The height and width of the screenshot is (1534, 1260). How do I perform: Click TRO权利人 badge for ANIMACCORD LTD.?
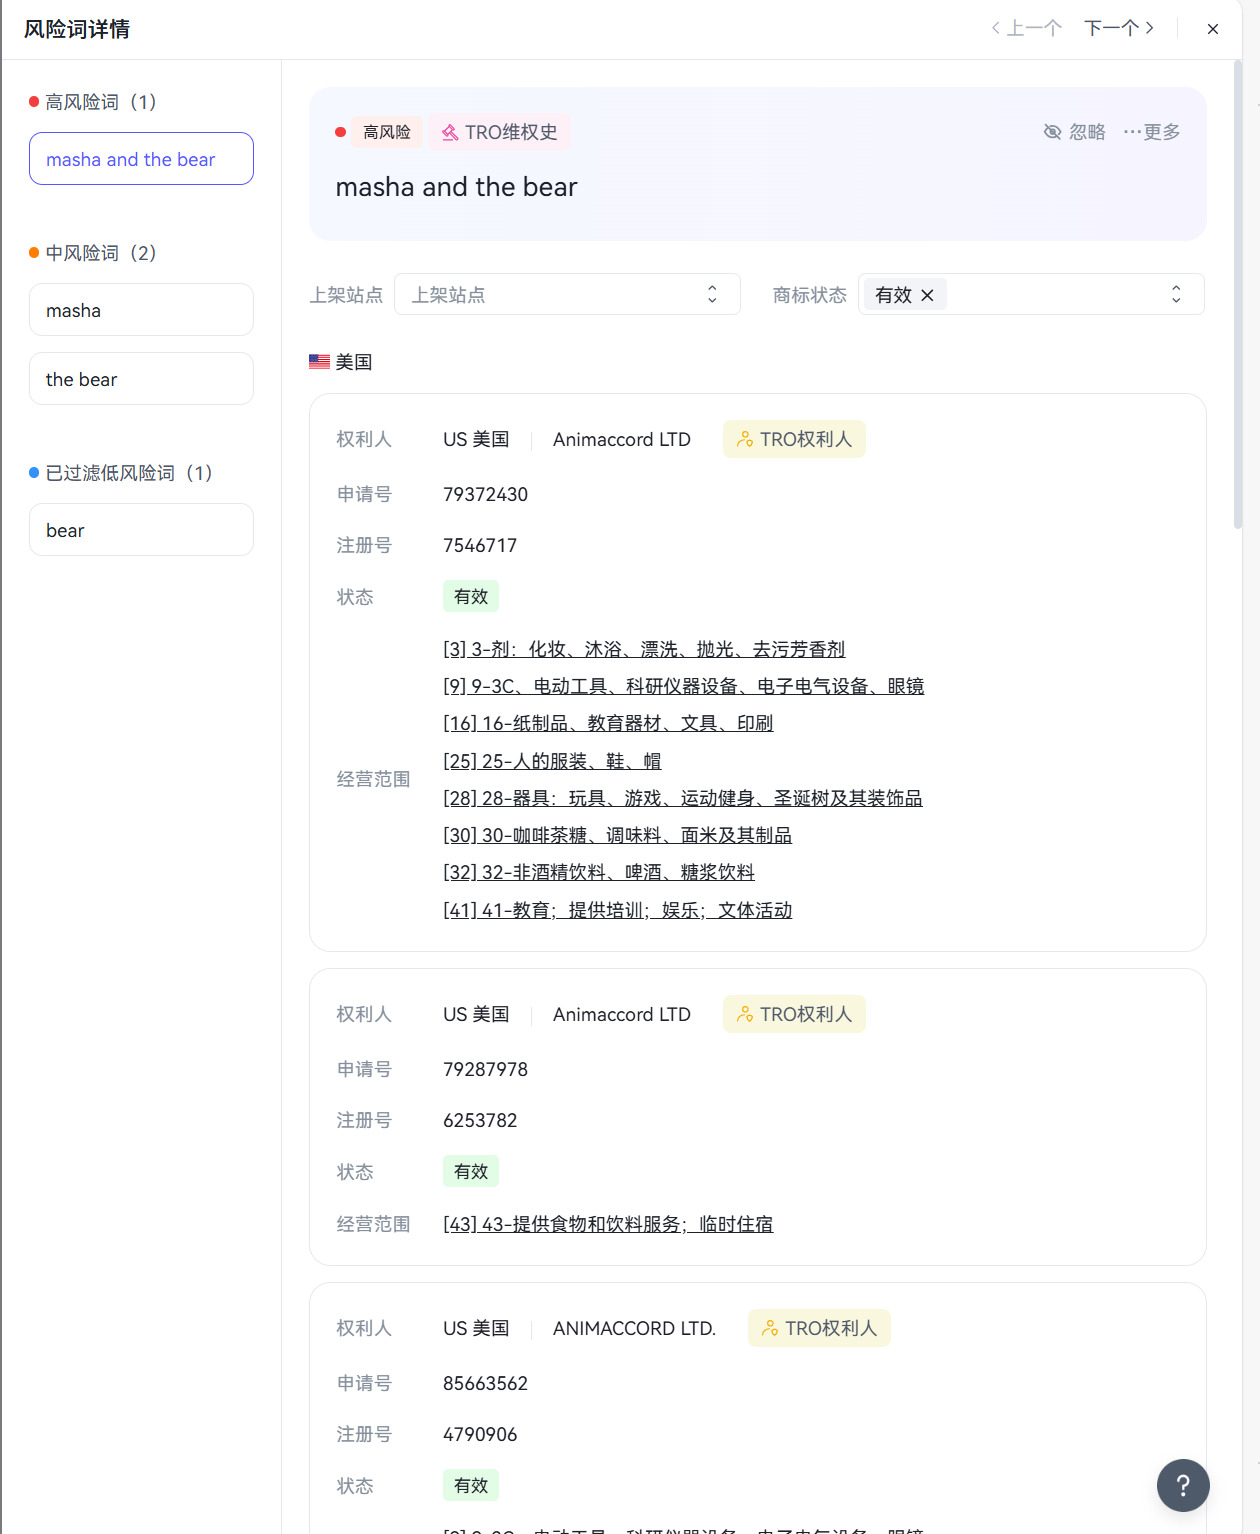click(x=819, y=1328)
